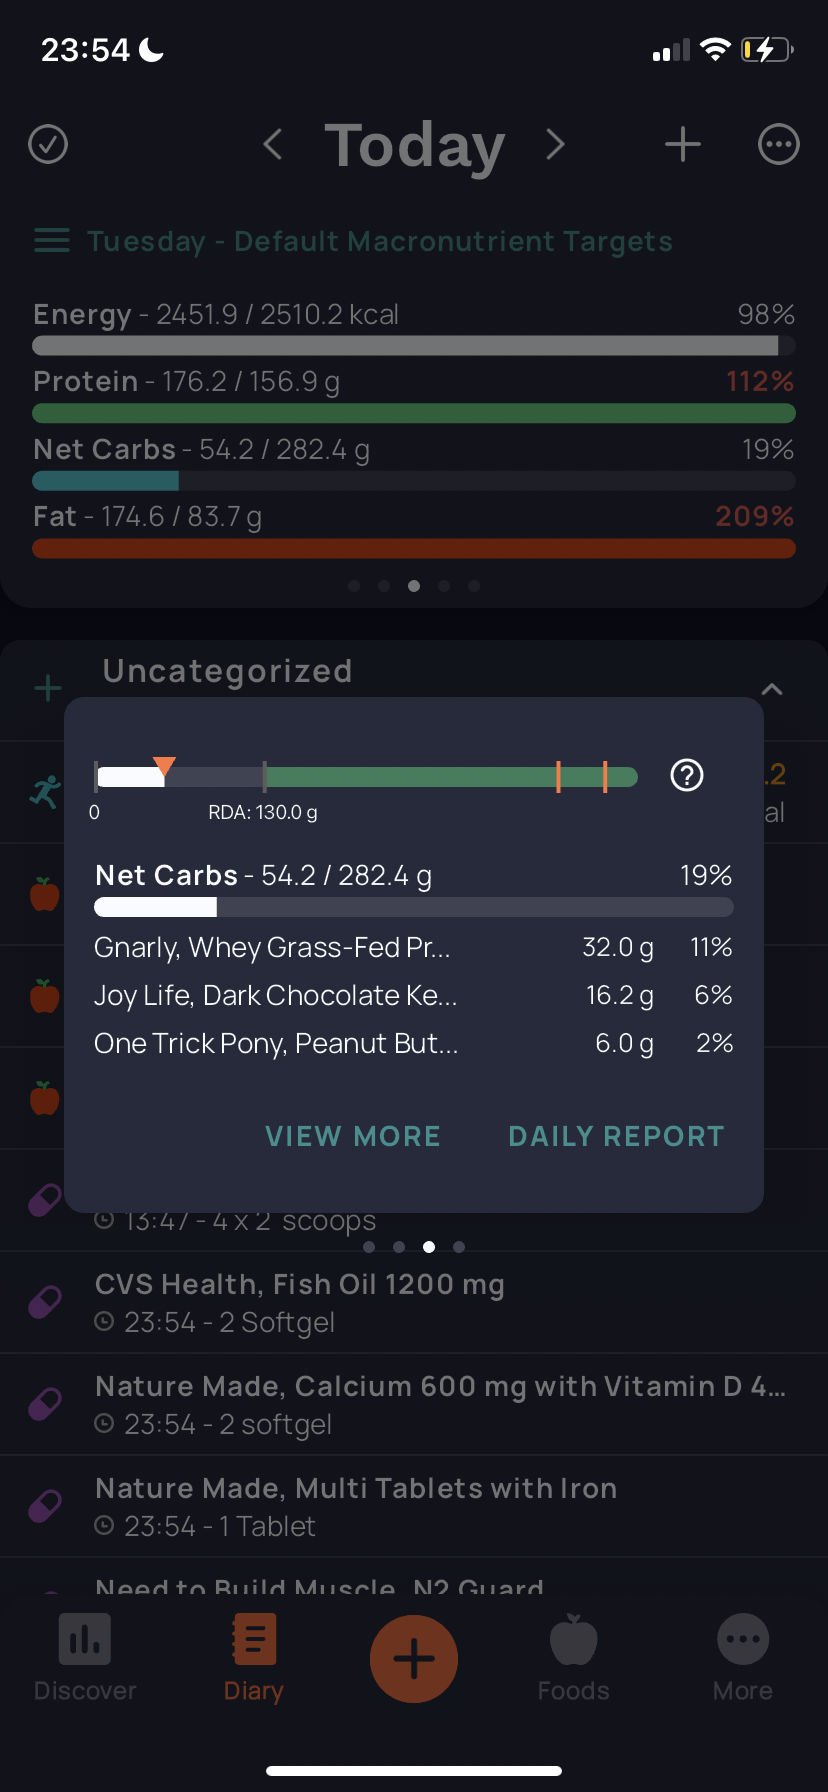
Task: Collapse the Uncategorized section chevron
Action: [772, 689]
